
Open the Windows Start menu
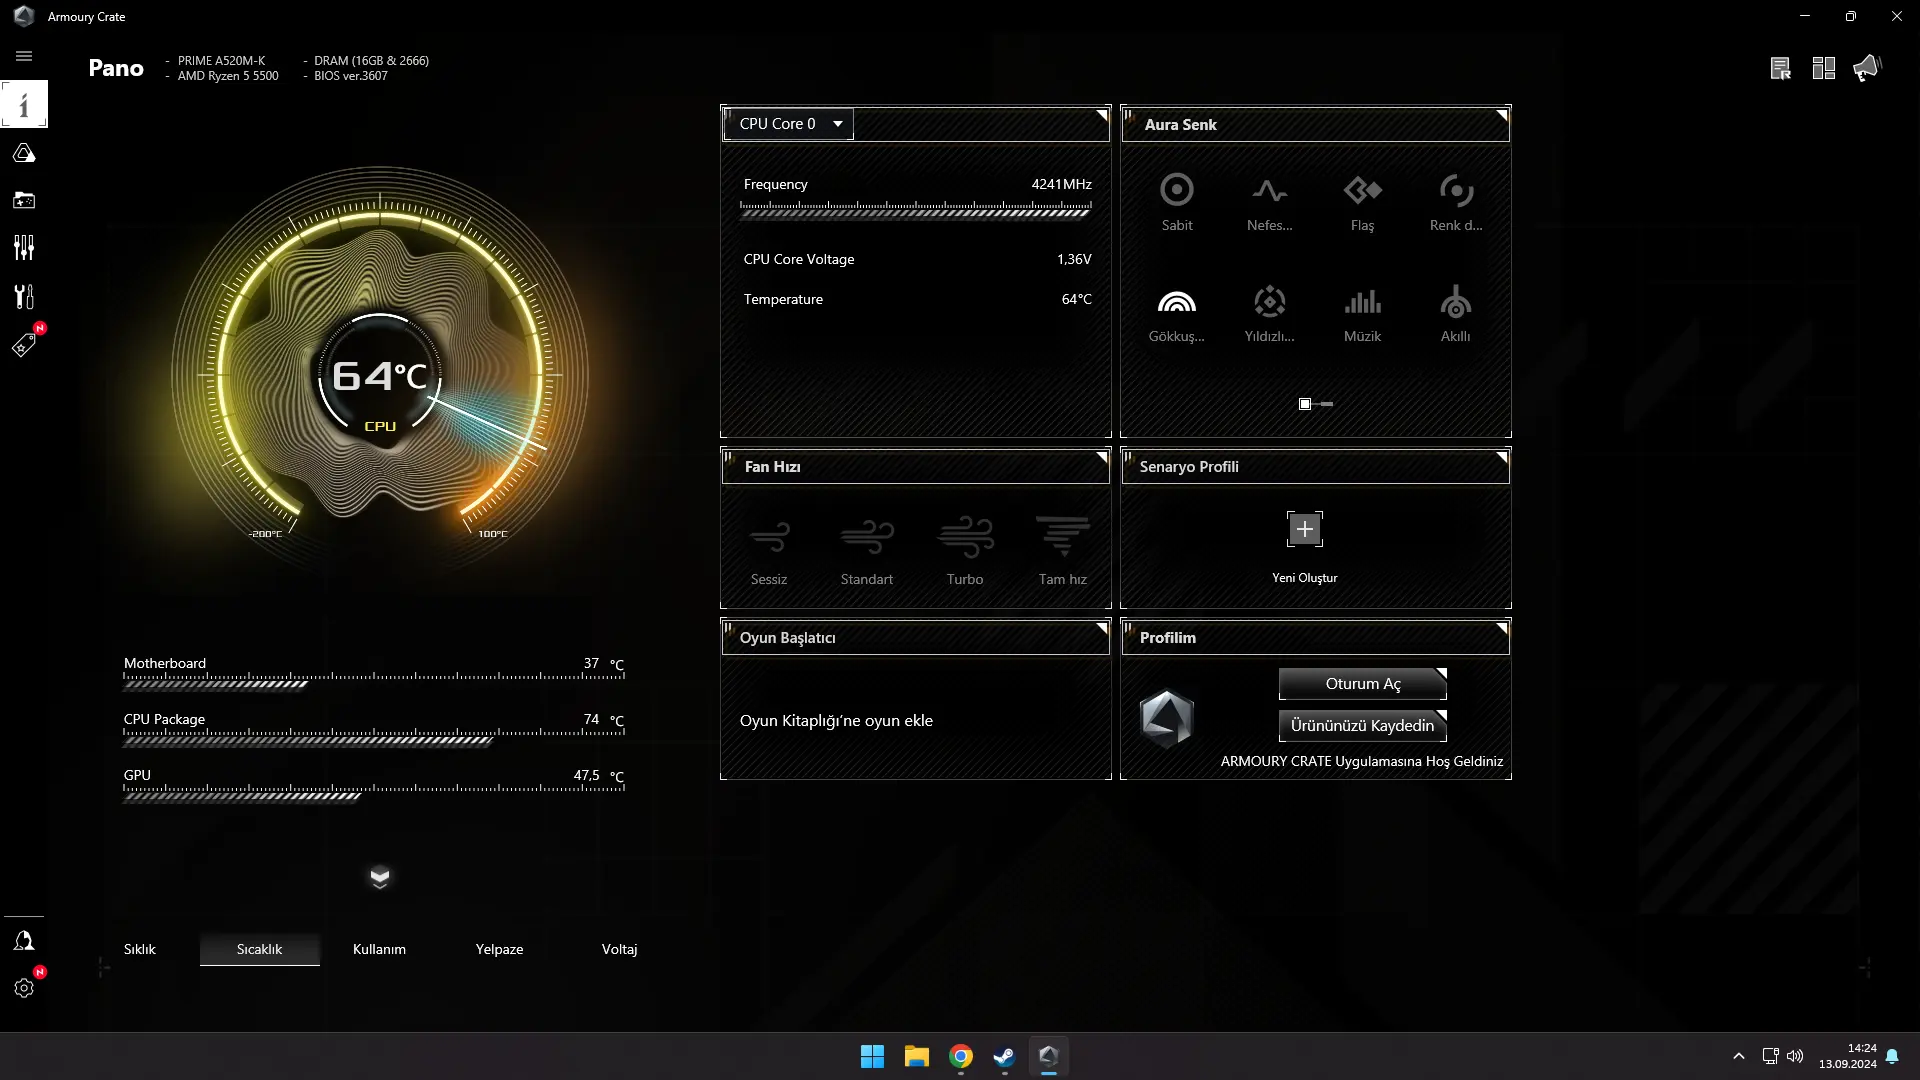(872, 1056)
